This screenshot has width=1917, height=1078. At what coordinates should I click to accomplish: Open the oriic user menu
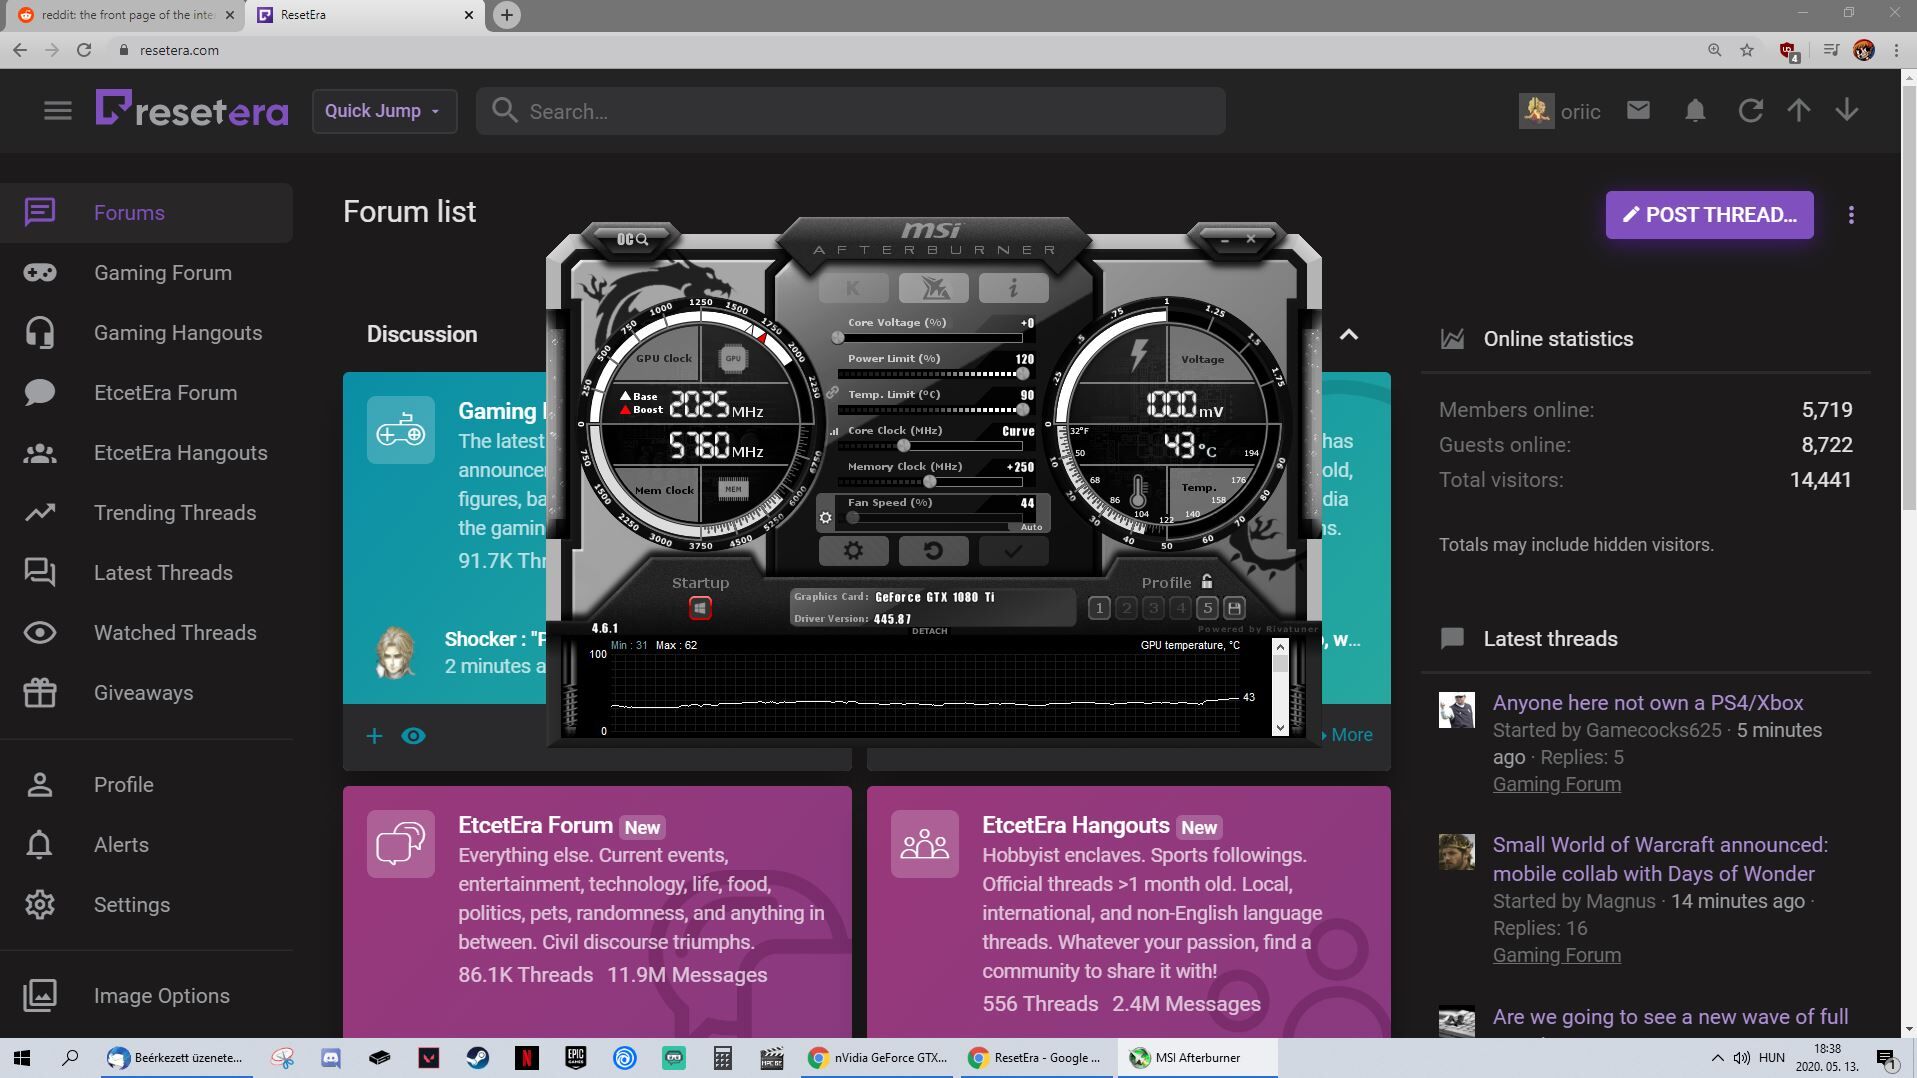pyautogui.click(x=1560, y=111)
